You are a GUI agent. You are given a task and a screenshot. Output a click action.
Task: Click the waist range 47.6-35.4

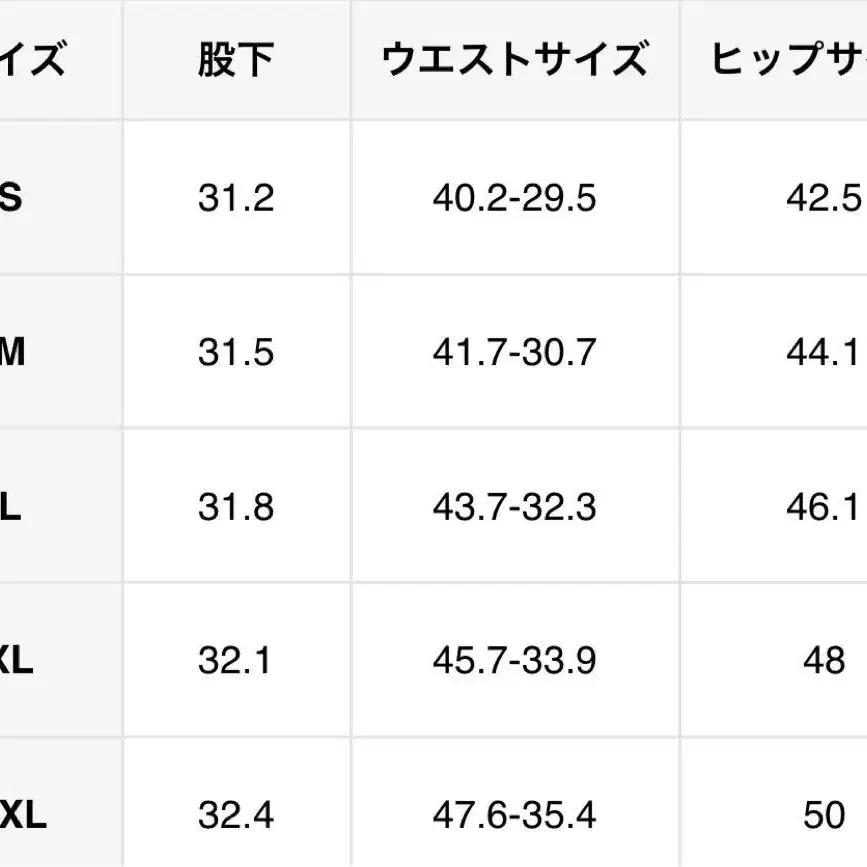(x=515, y=816)
